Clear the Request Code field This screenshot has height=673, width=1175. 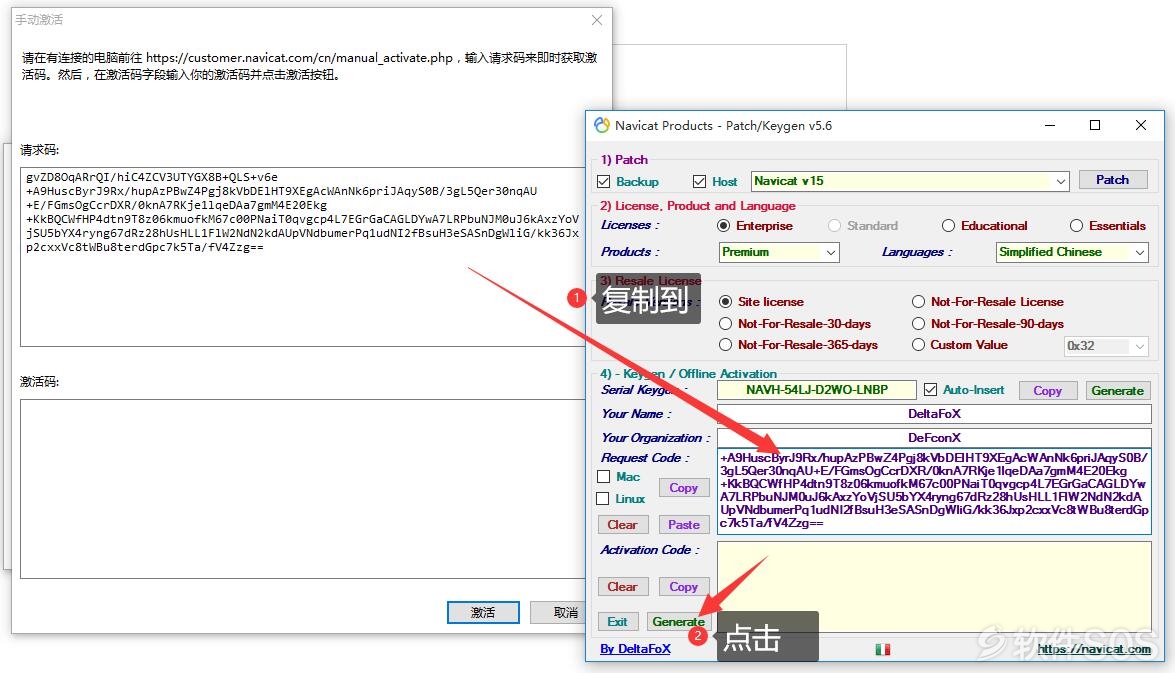click(622, 525)
